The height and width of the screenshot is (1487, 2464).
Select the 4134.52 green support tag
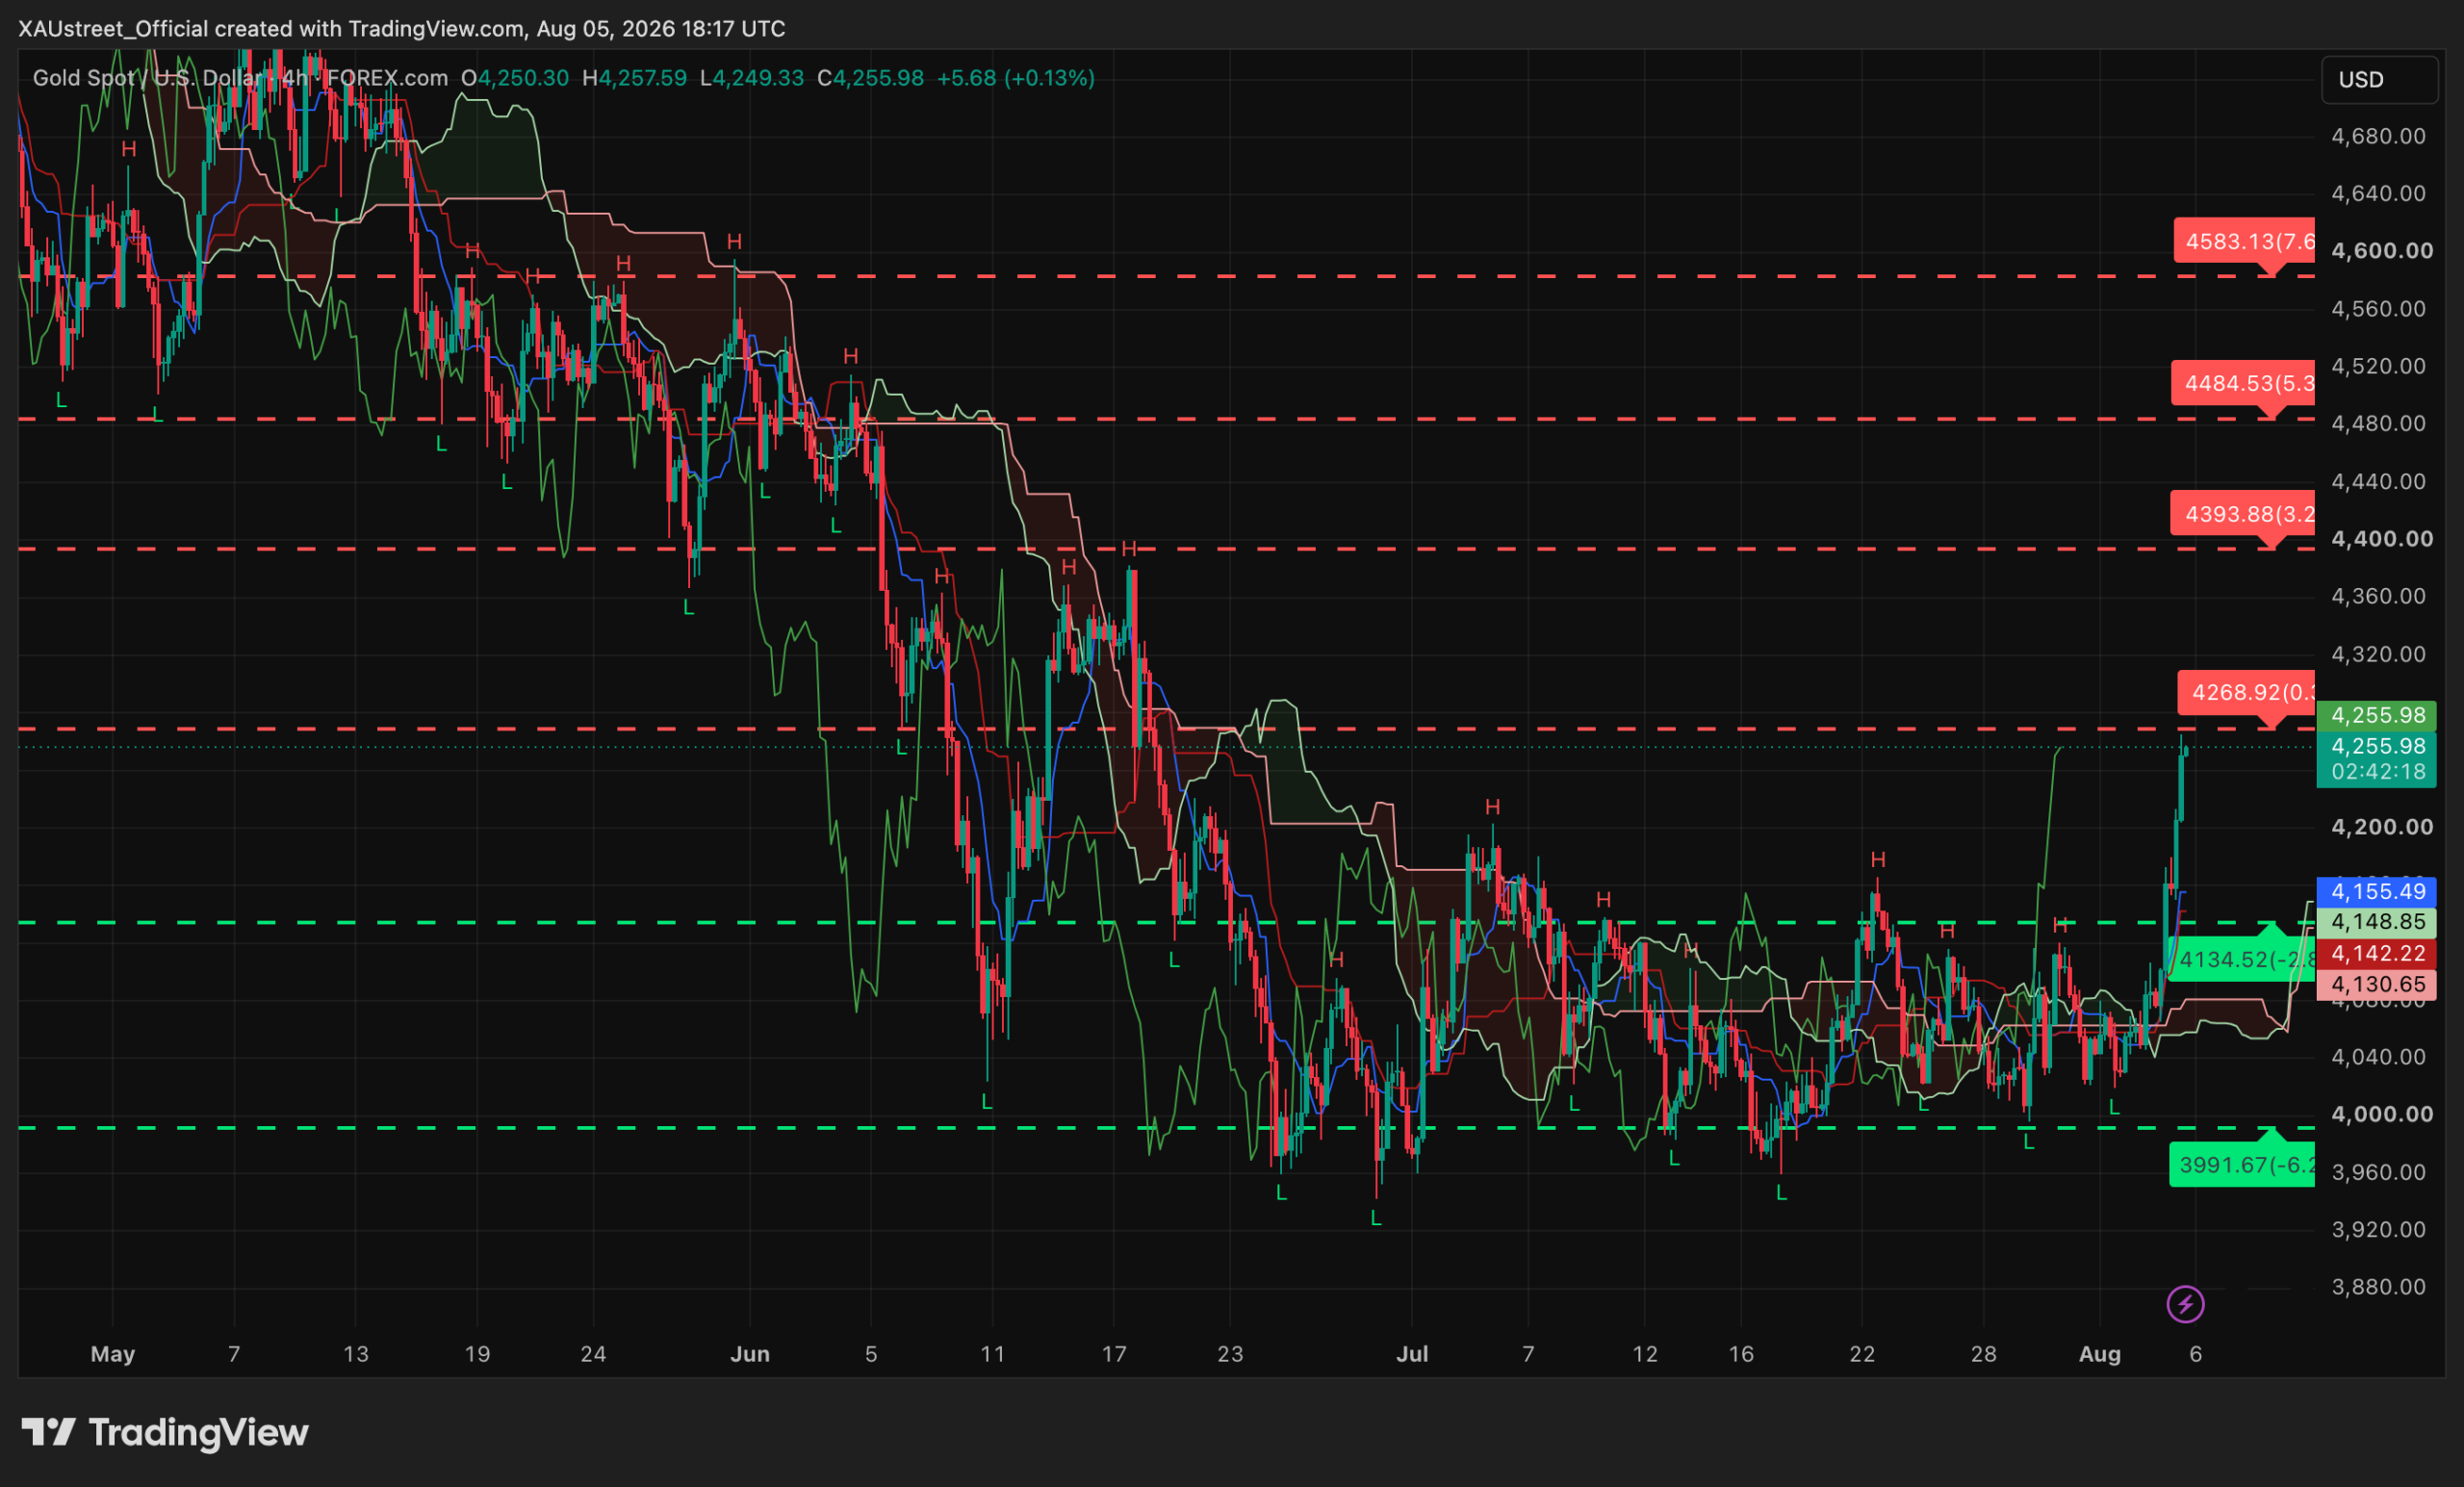click(x=2241, y=960)
